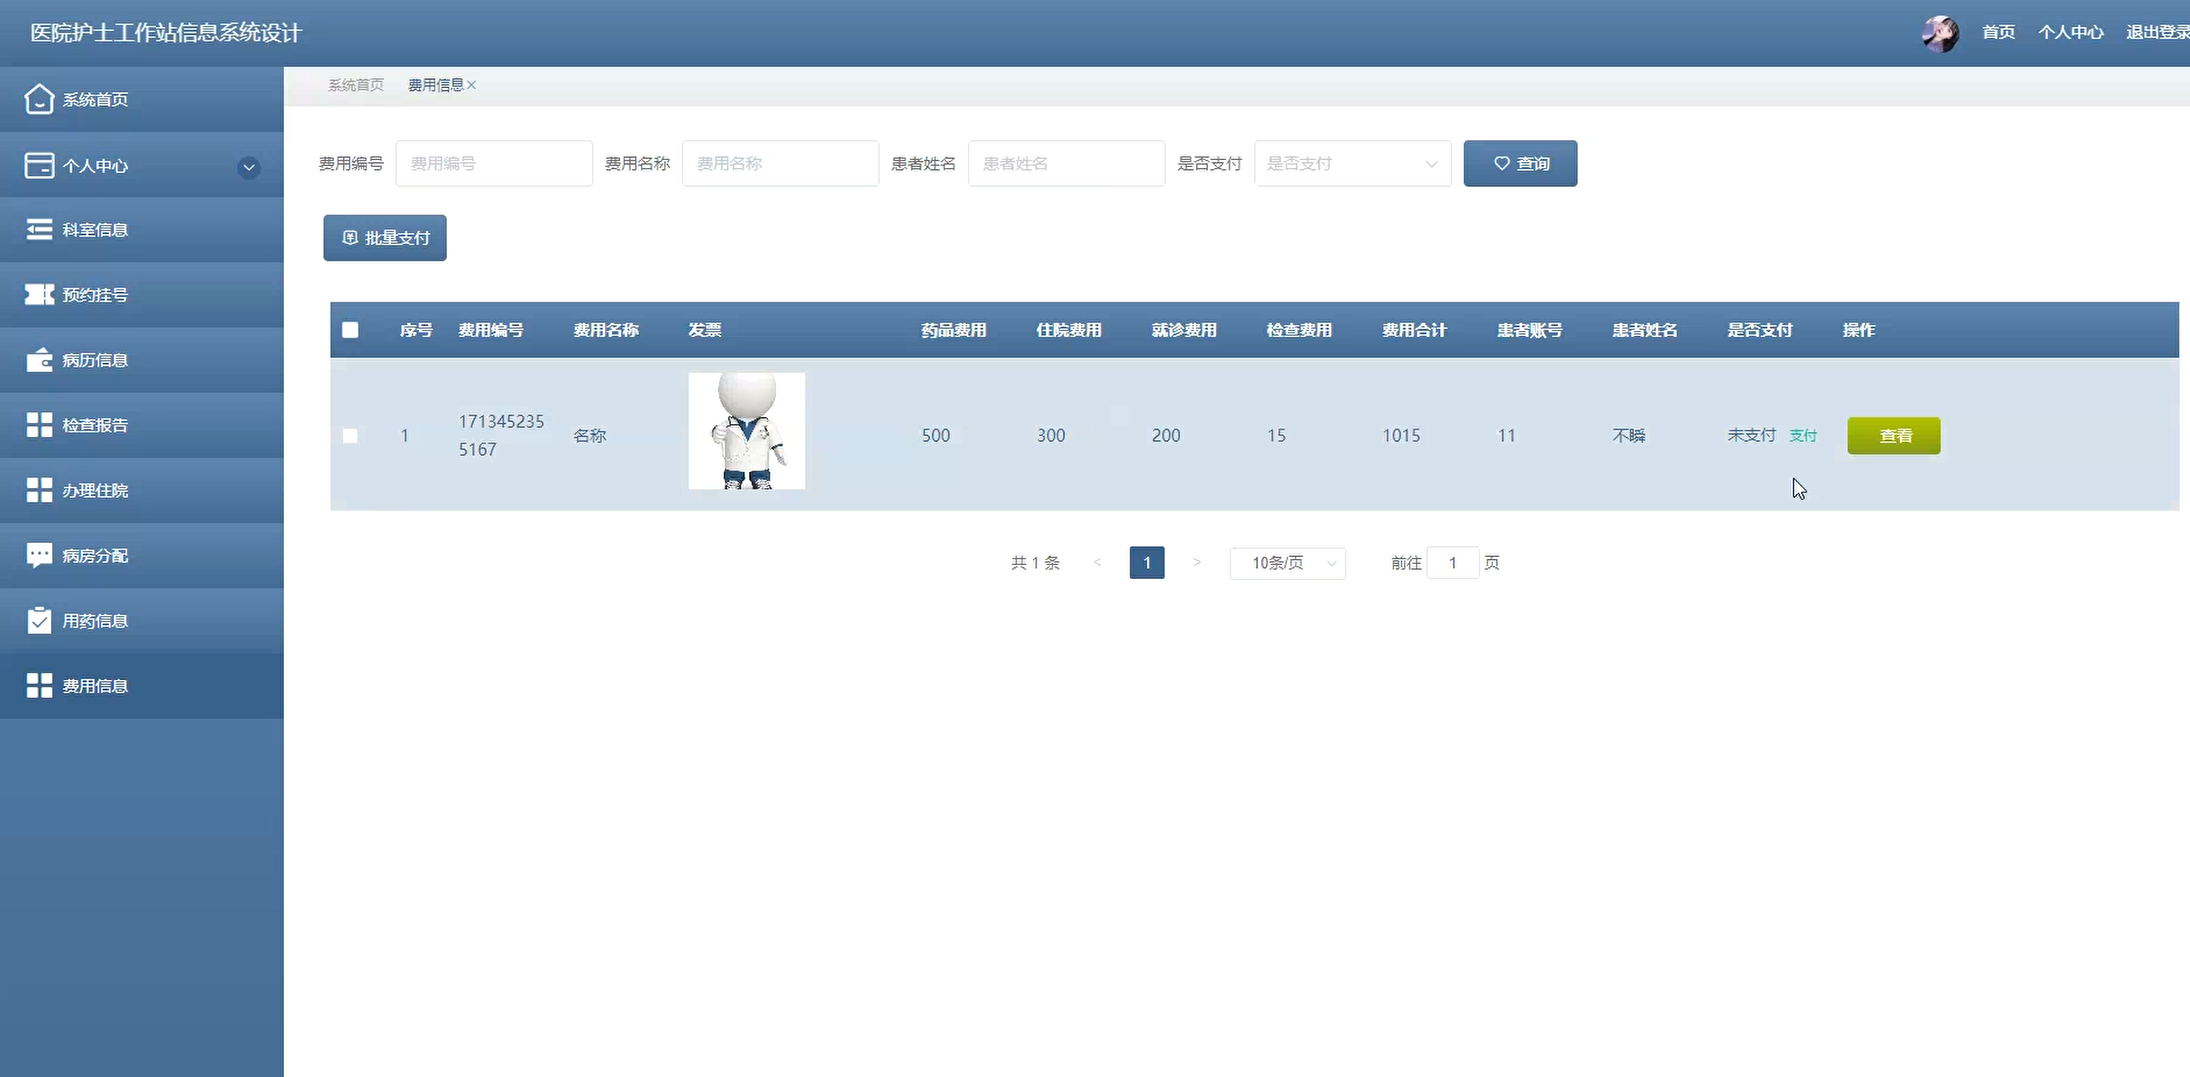
Task: Open the 是否支付 filter dropdown
Action: [x=1352, y=163]
